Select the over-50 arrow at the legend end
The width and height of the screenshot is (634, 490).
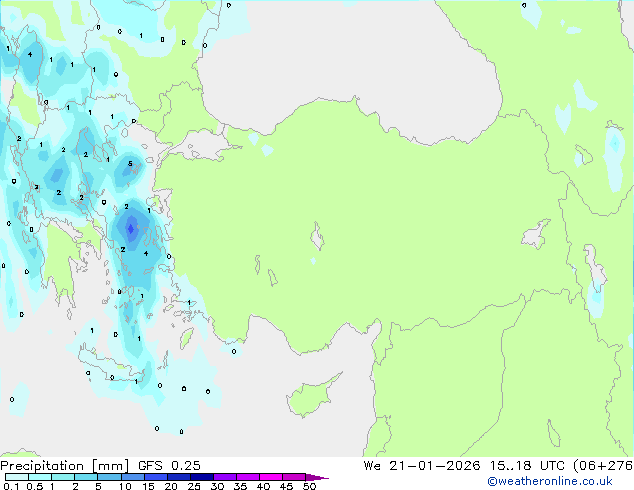pyautogui.click(x=317, y=477)
